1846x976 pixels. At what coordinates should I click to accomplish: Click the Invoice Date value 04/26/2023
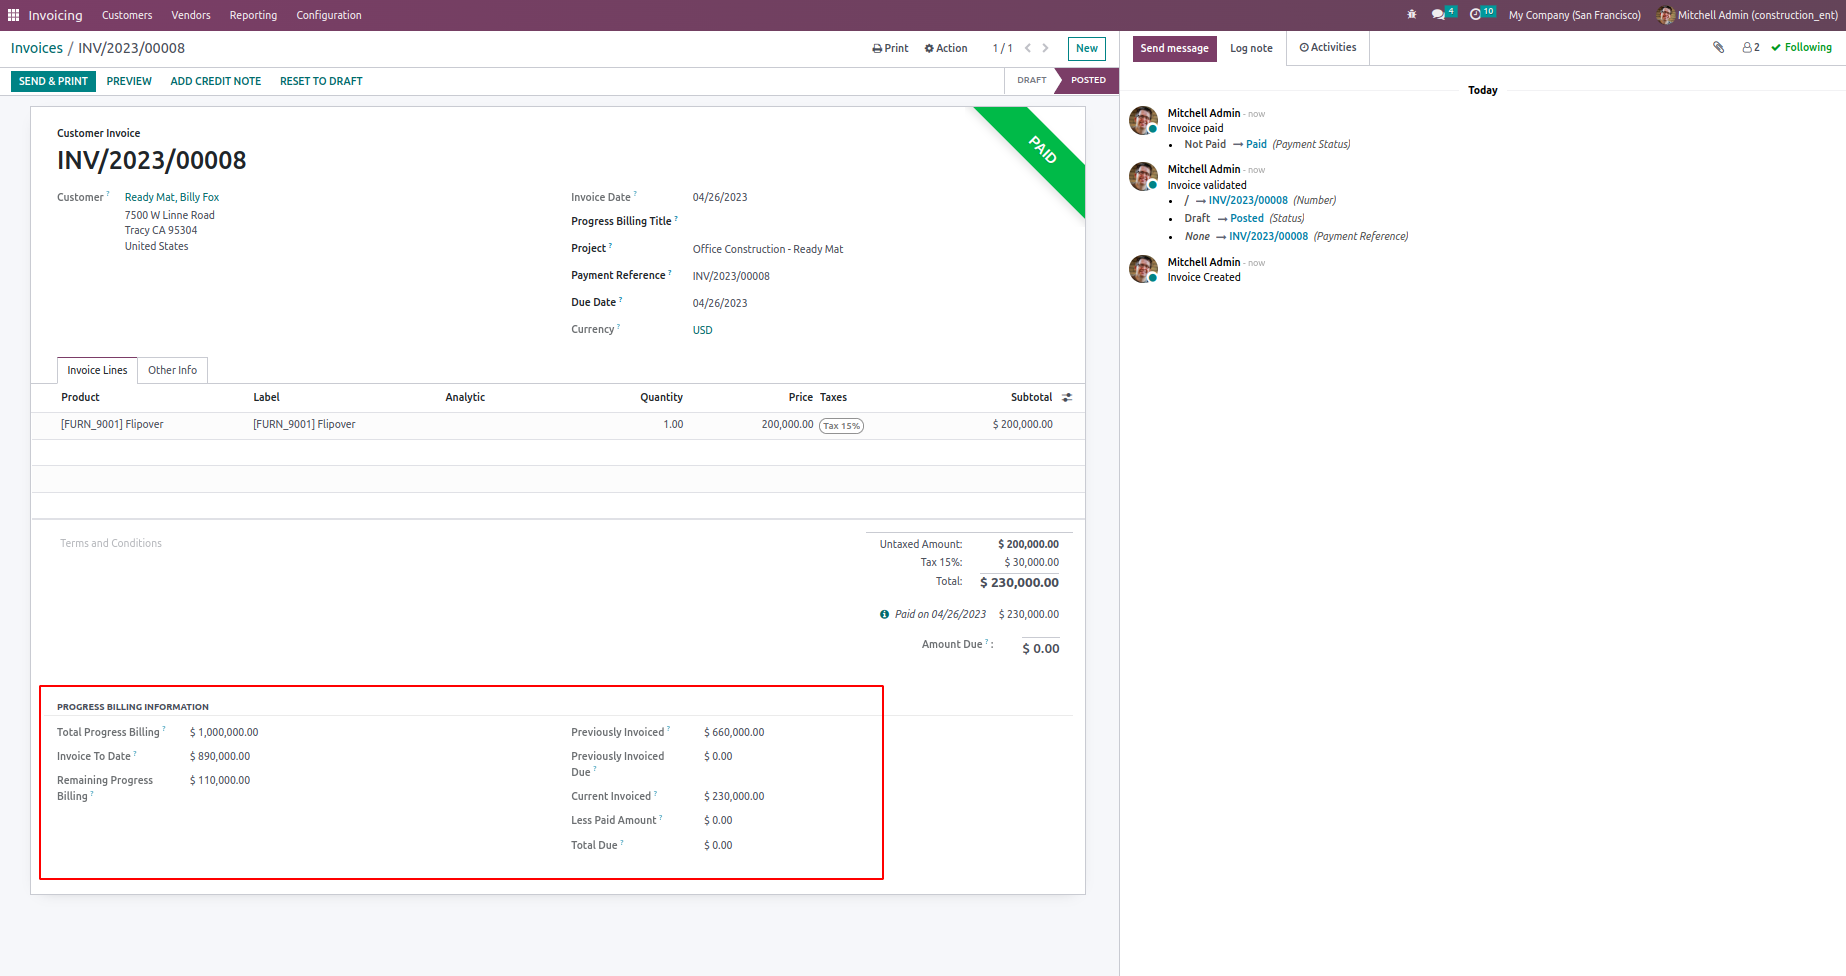[x=720, y=197]
